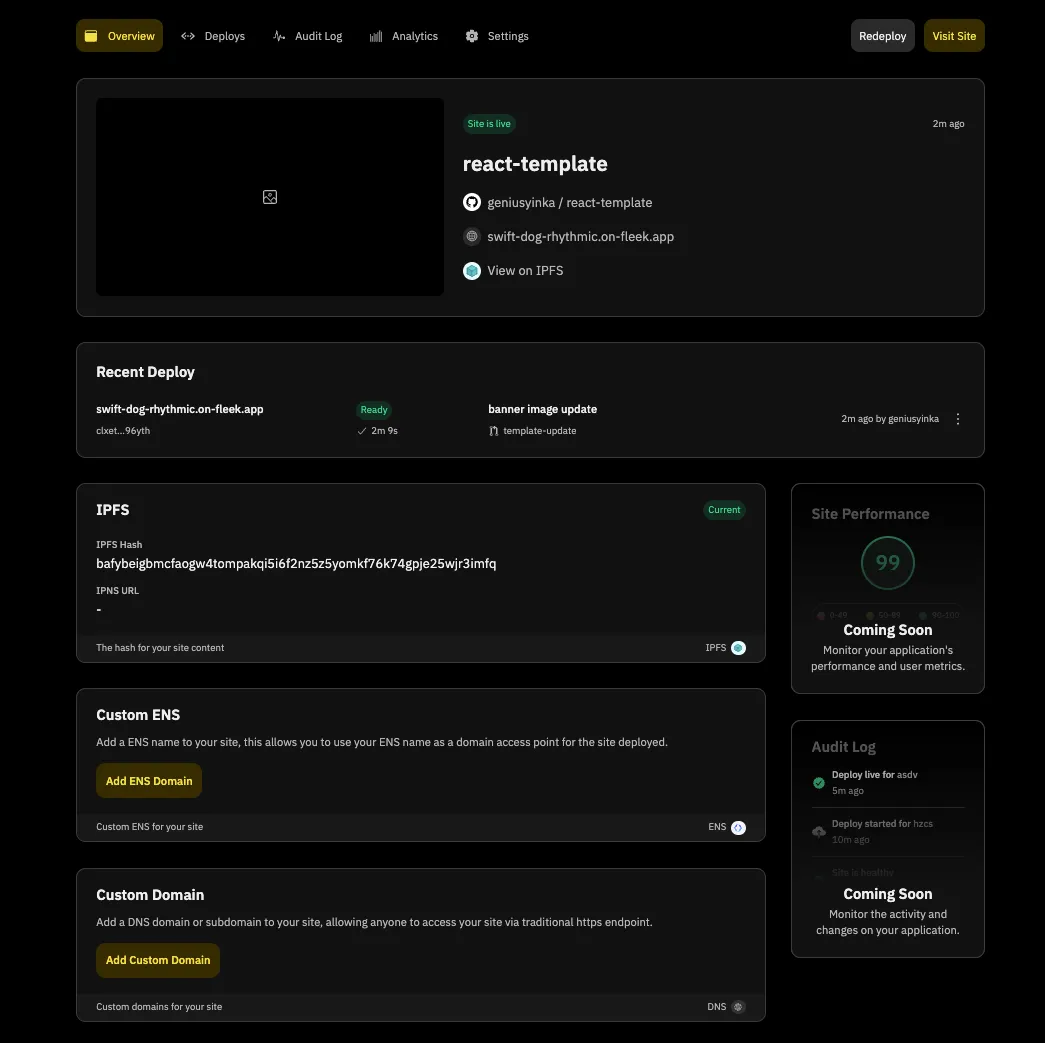Viewport: 1045px width, 1043px height.
Task: Click the green checkmark in Audit Log entry
Action: [x=819, y=782]
